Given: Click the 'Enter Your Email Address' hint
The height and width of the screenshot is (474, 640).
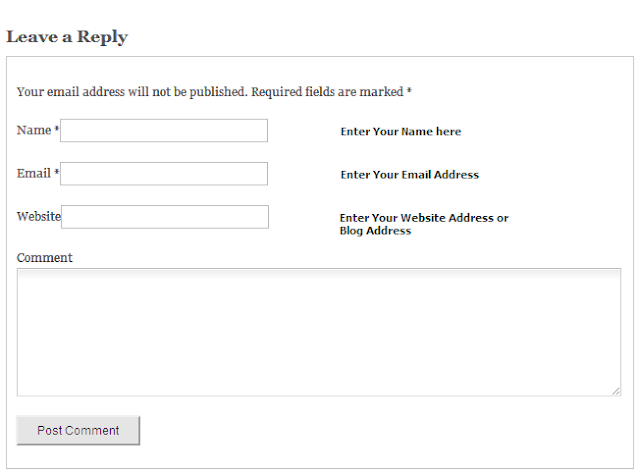Looking at the screenshot, I should [409, 174].
